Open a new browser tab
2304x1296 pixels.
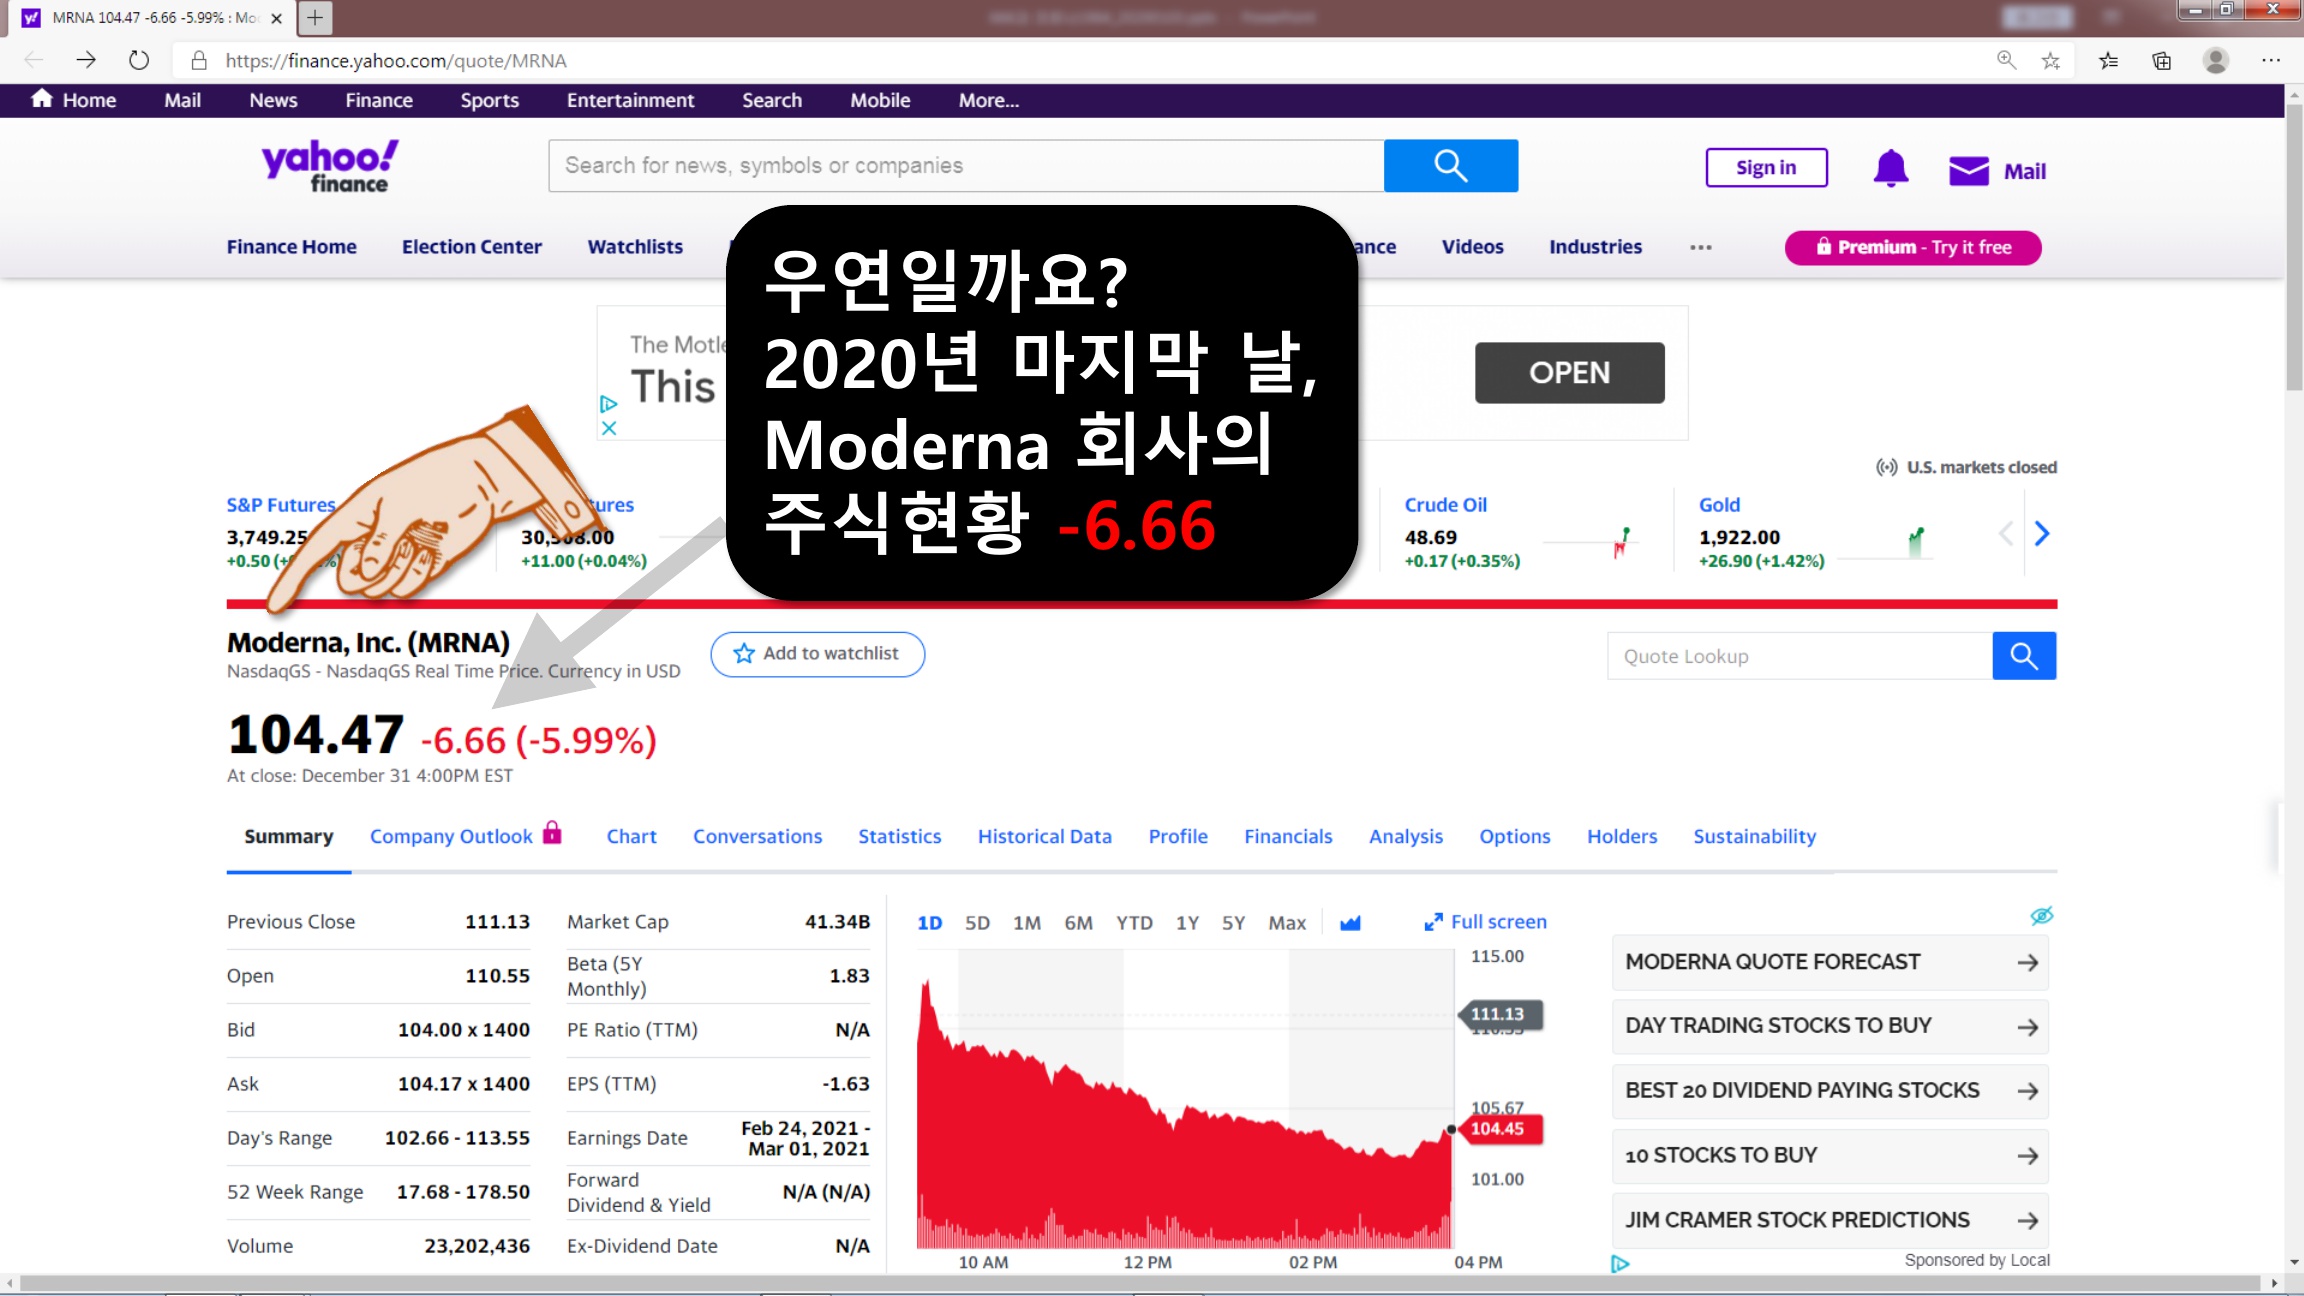tap(315, 17)
